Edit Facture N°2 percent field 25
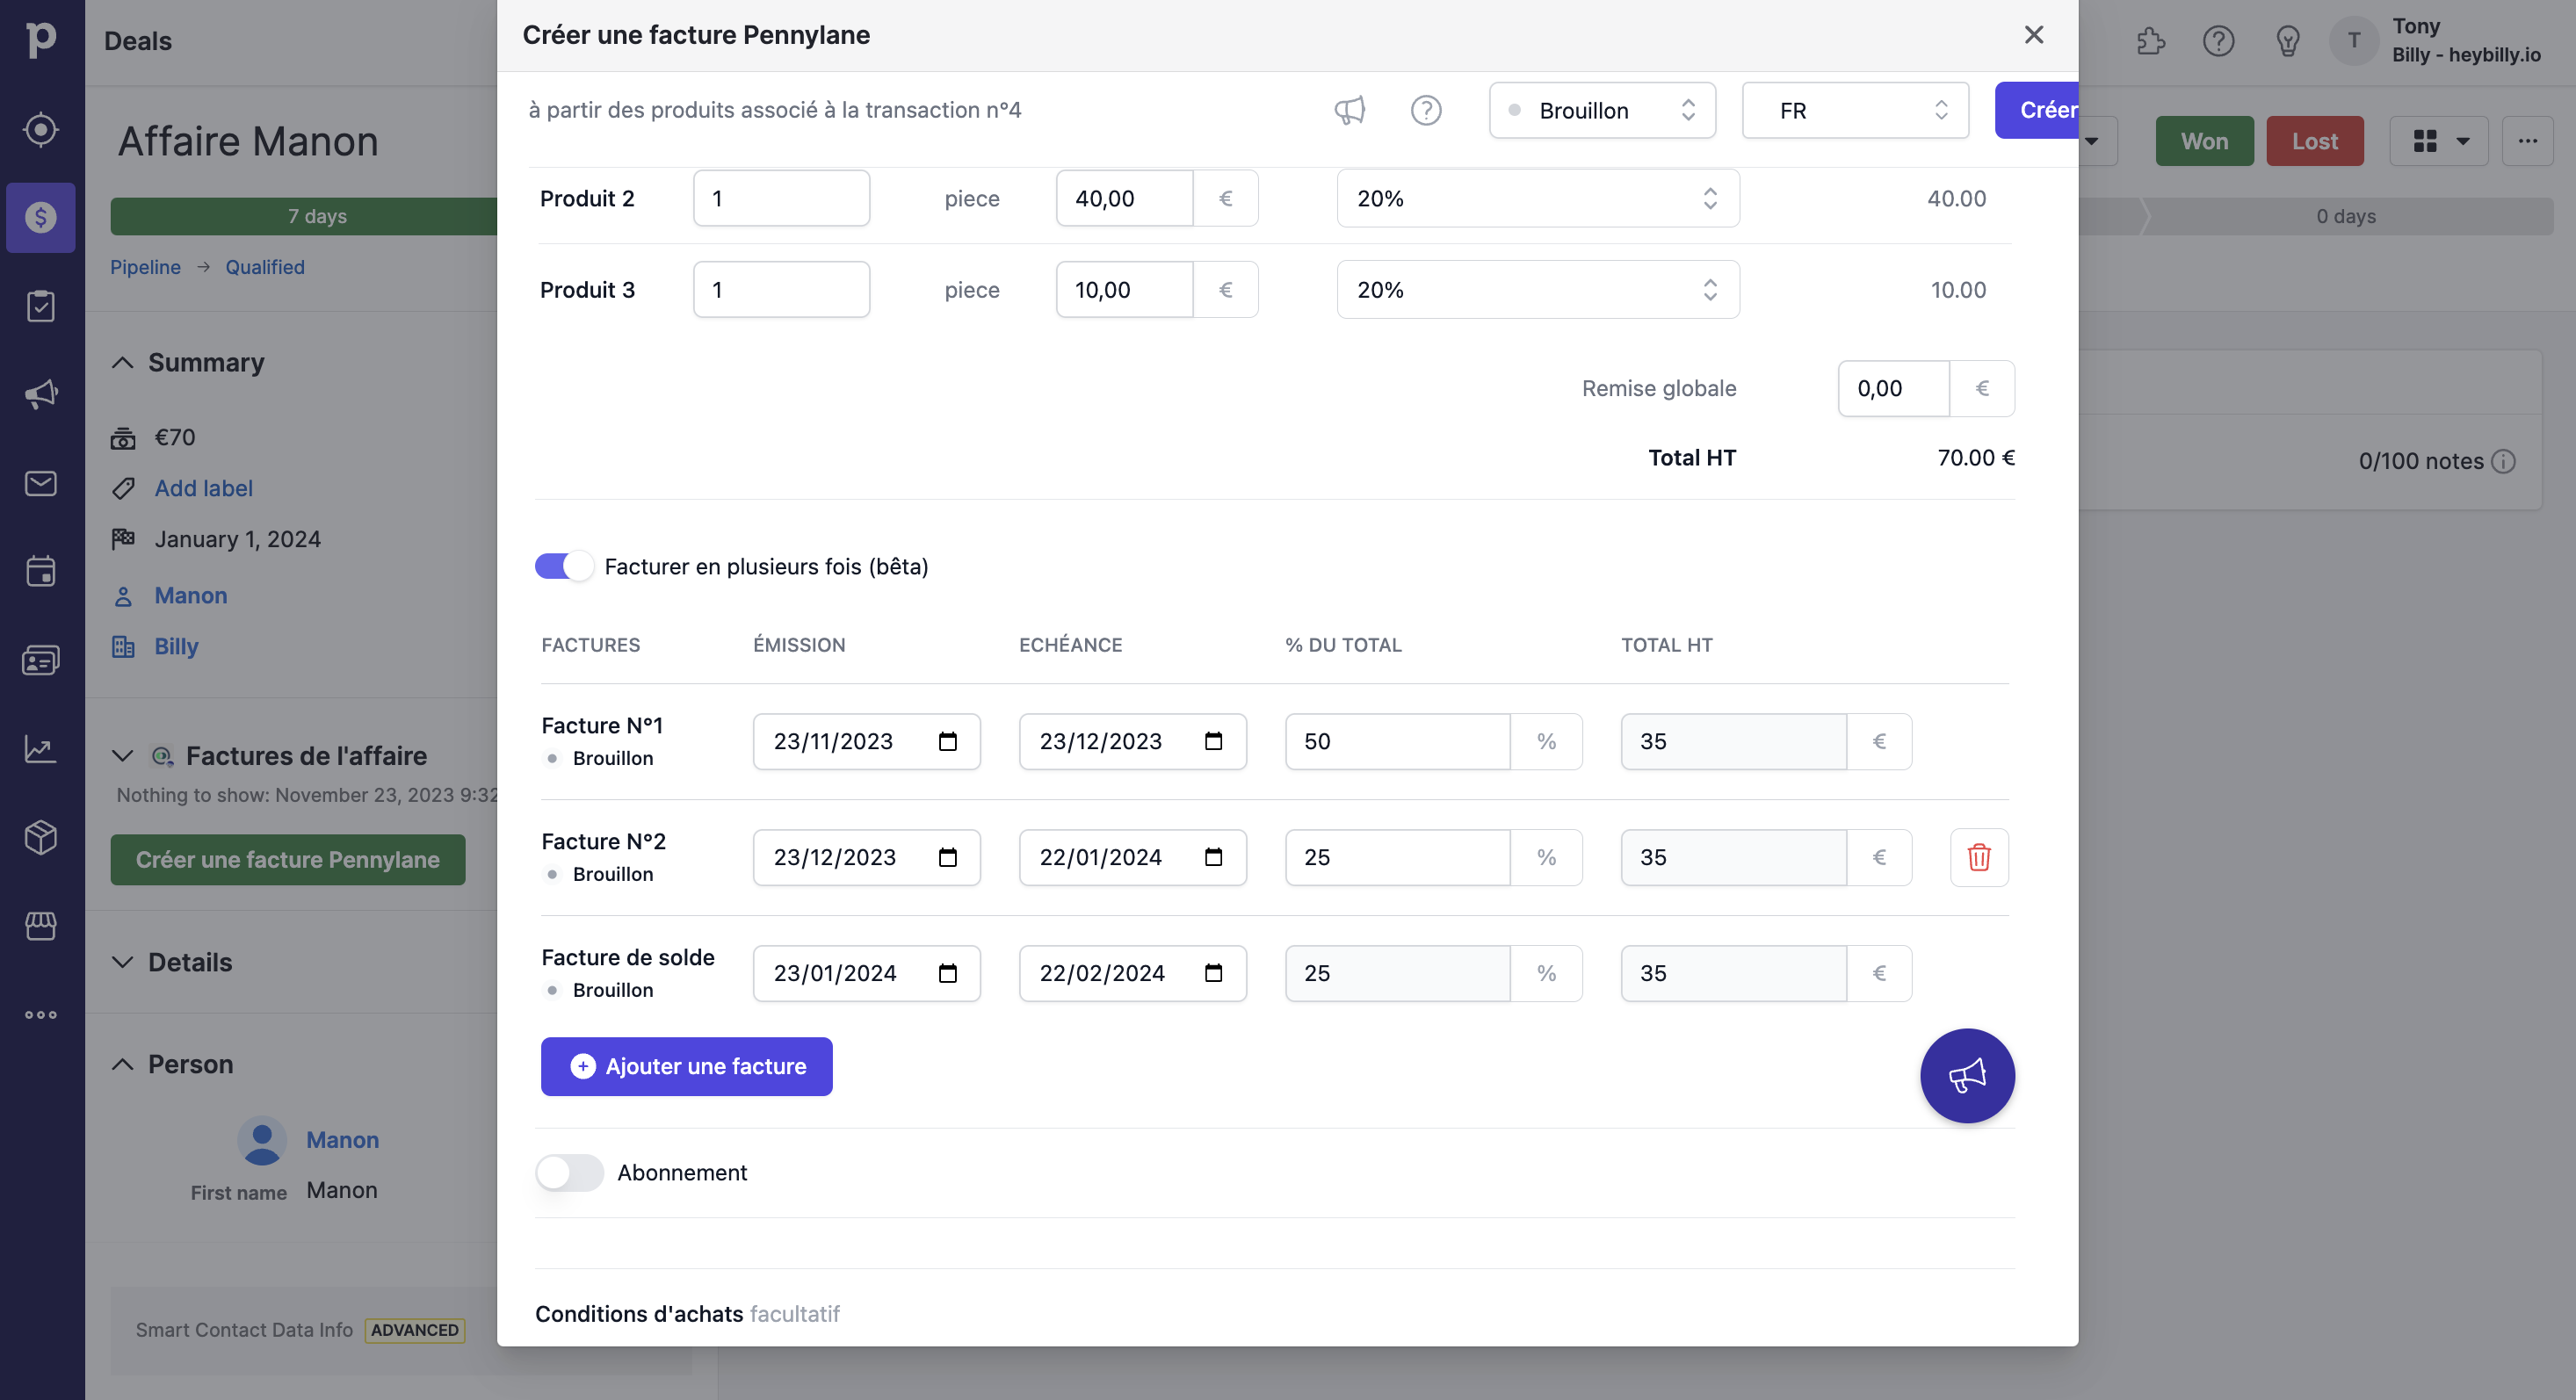2576x1400 pixels. [1398, 857]
